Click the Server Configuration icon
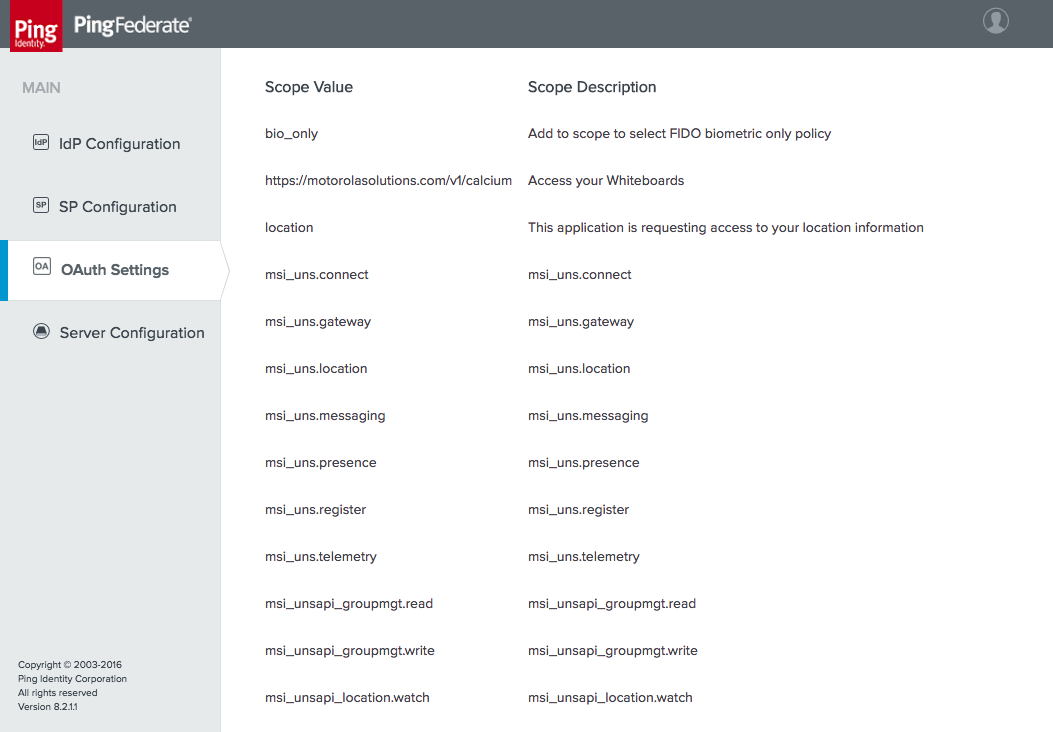Image resolution: width=1053 pixels, height=732 pixels. pos(42,331)
